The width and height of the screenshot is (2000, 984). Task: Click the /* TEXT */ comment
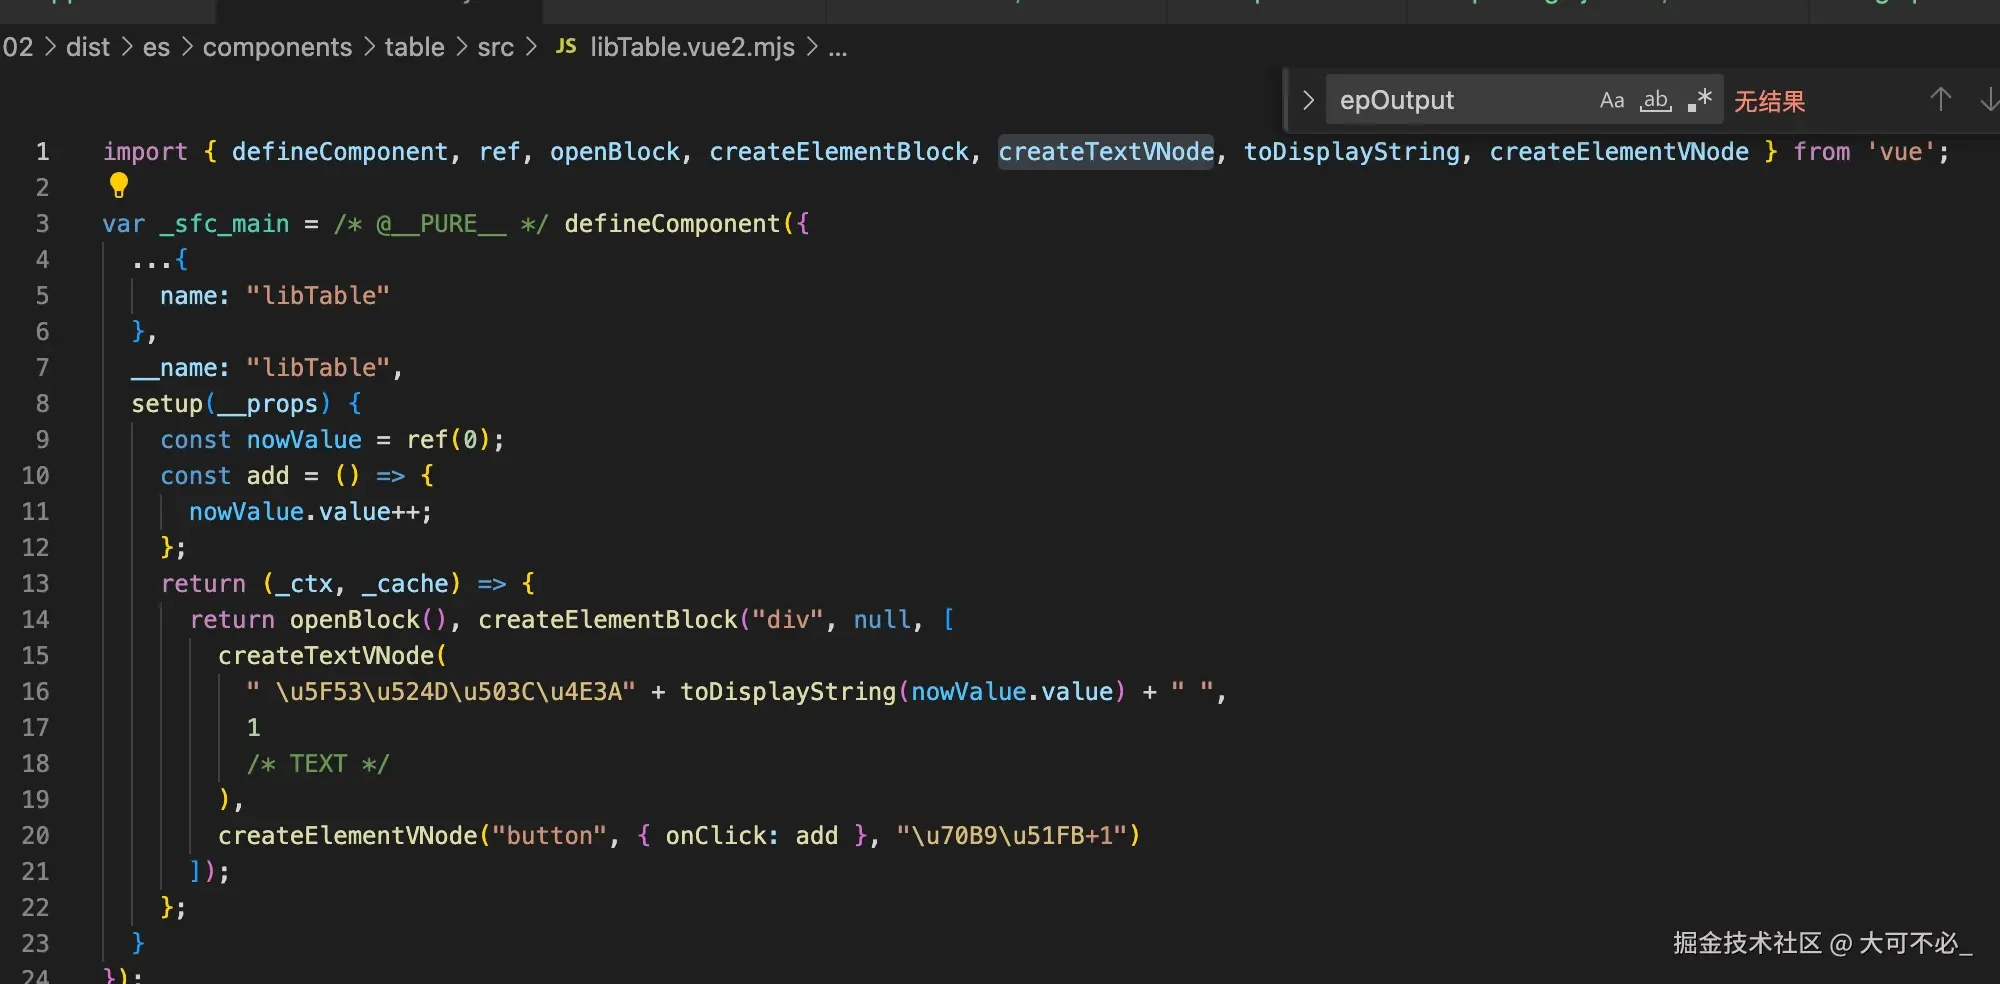click(x=318, y=763)
